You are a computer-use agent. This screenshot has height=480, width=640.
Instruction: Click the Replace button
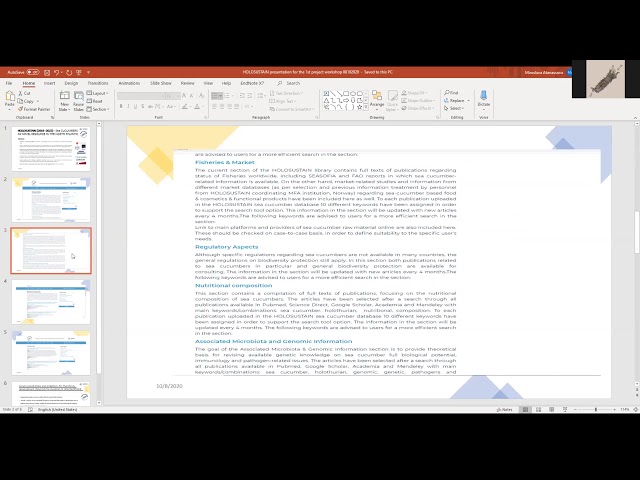coord(456,100)
